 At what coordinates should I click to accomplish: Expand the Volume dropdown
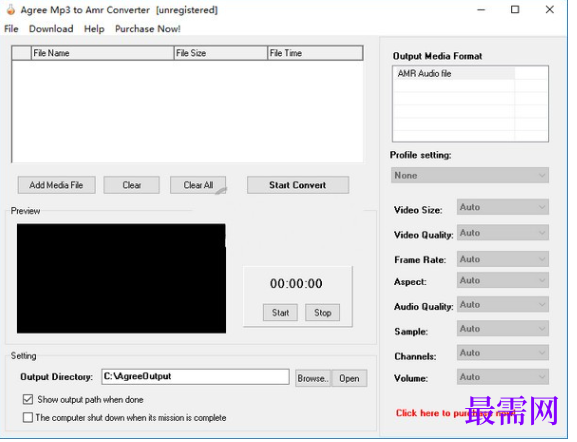pyautogui.click(x=503, y=377)
